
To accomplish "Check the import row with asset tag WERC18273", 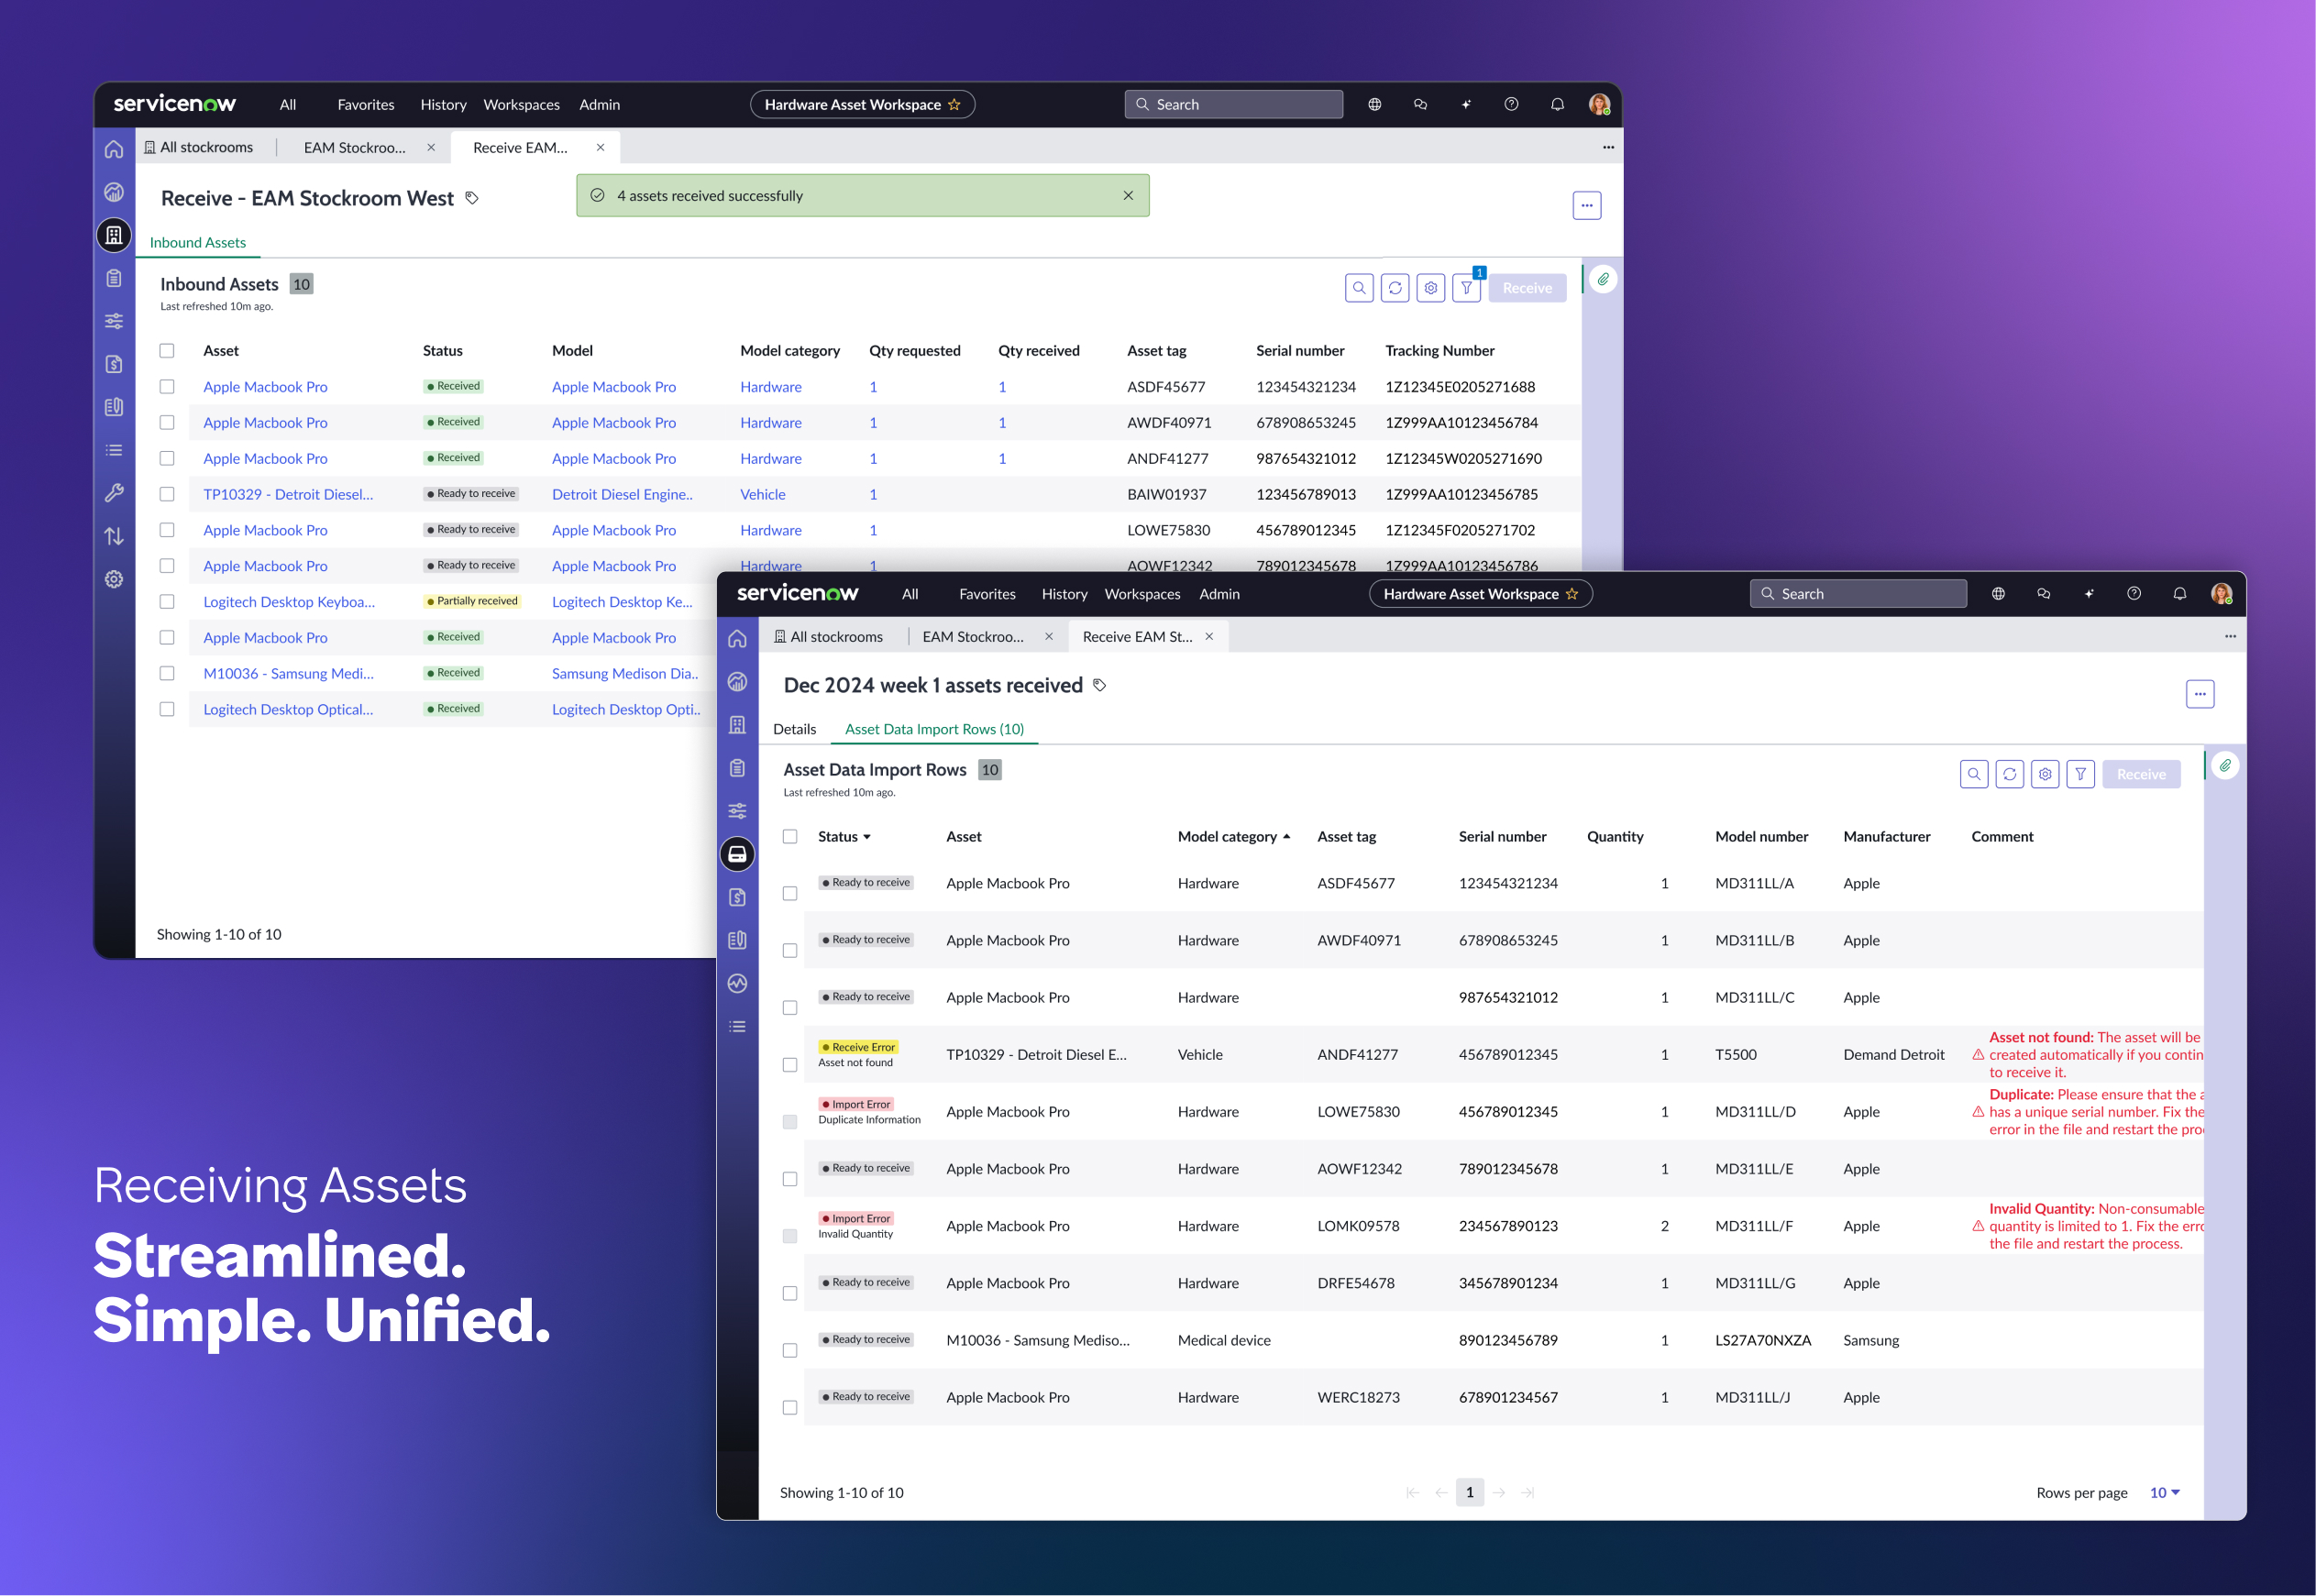I will click(x=790, y=1407).
